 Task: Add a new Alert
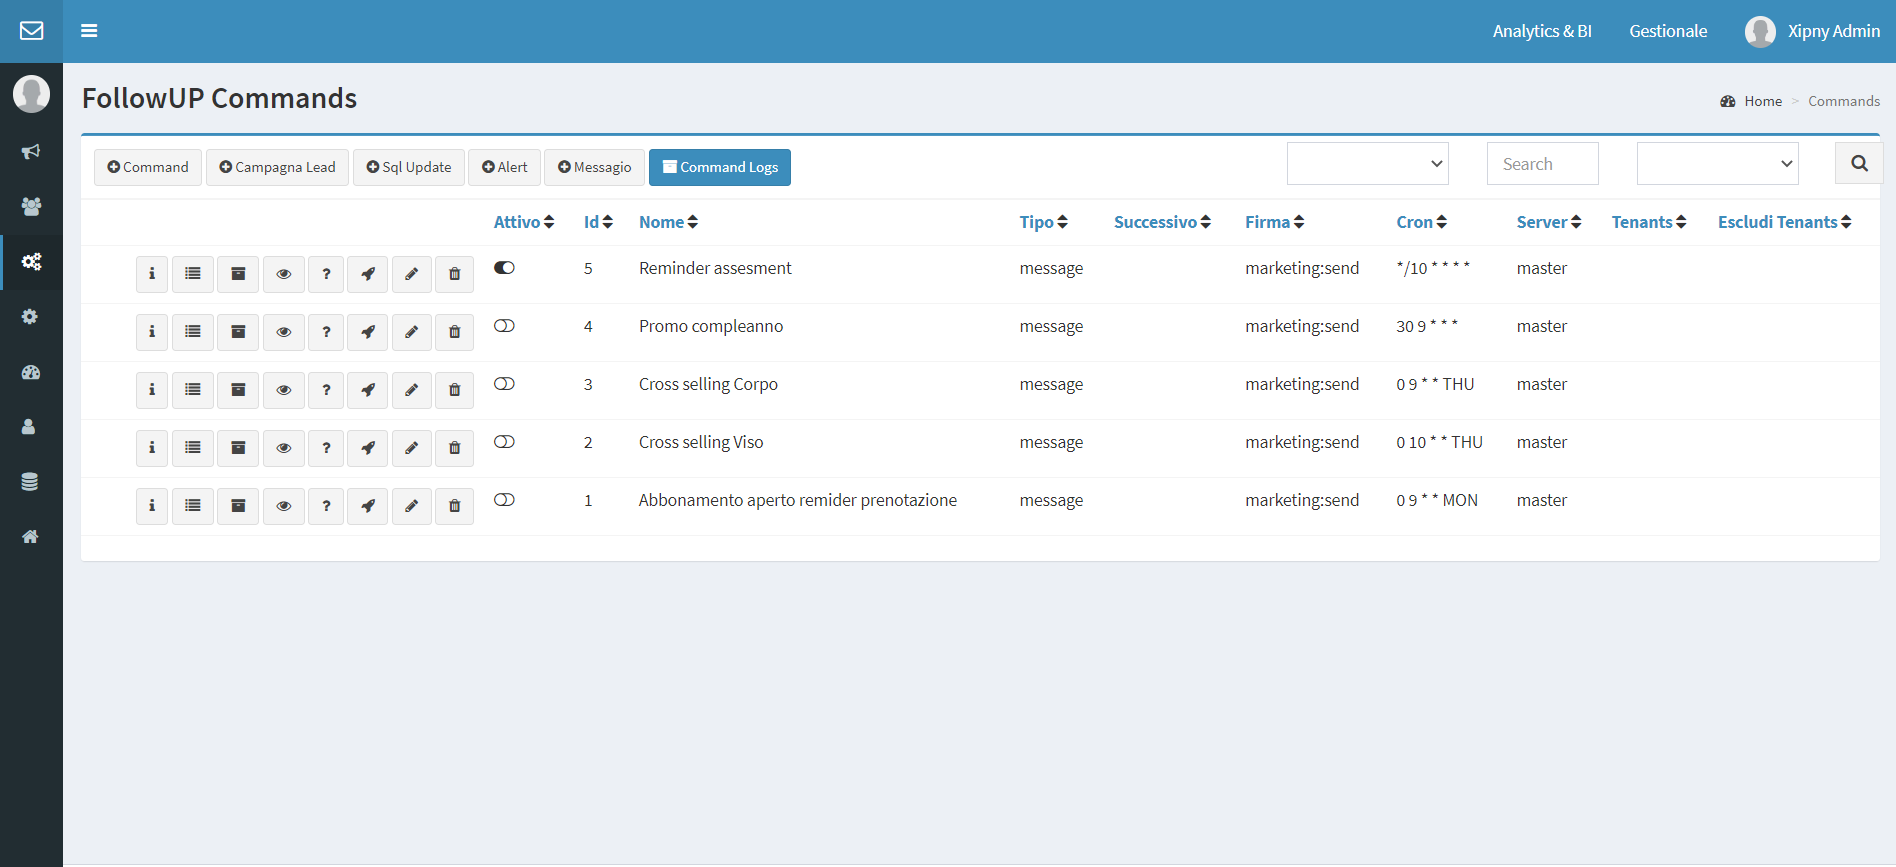click(504, 167)
